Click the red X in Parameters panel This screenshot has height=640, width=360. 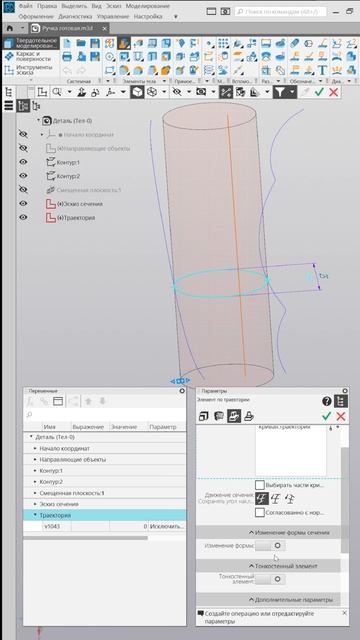(340, 416)
